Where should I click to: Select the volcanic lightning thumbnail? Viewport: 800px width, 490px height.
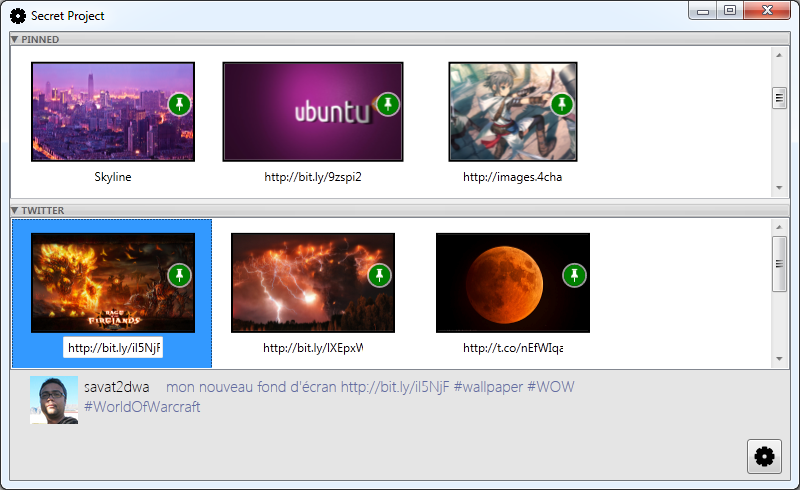(x=313, y=283)
